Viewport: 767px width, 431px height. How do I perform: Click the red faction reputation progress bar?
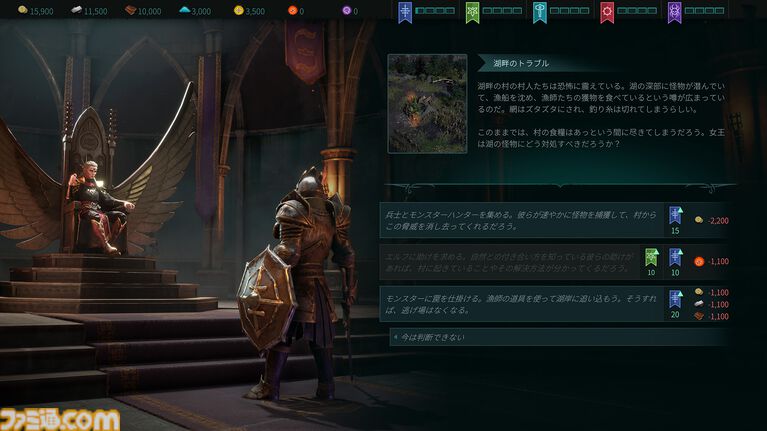pyautogui.click(x=637, y=11)
